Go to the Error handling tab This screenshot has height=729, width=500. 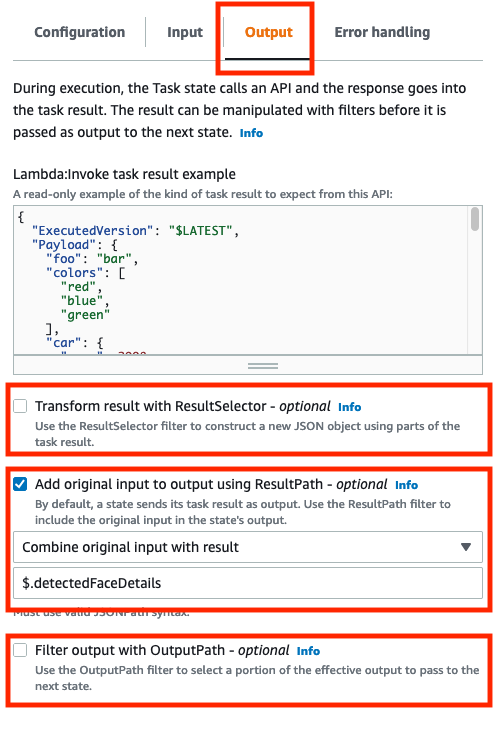(x=382, y=32)
